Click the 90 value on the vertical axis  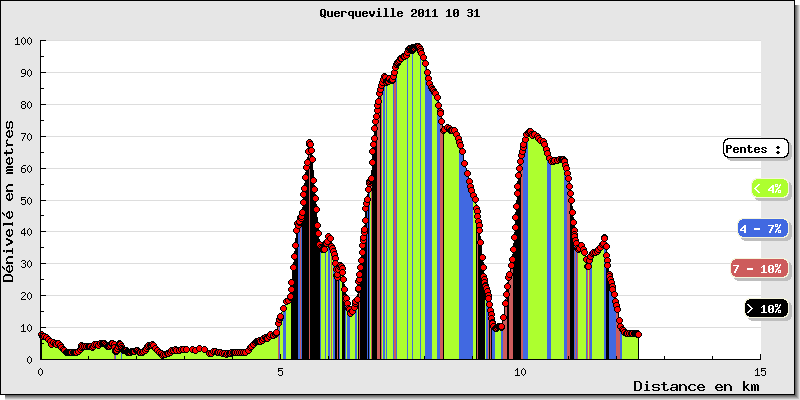point(26,72)
